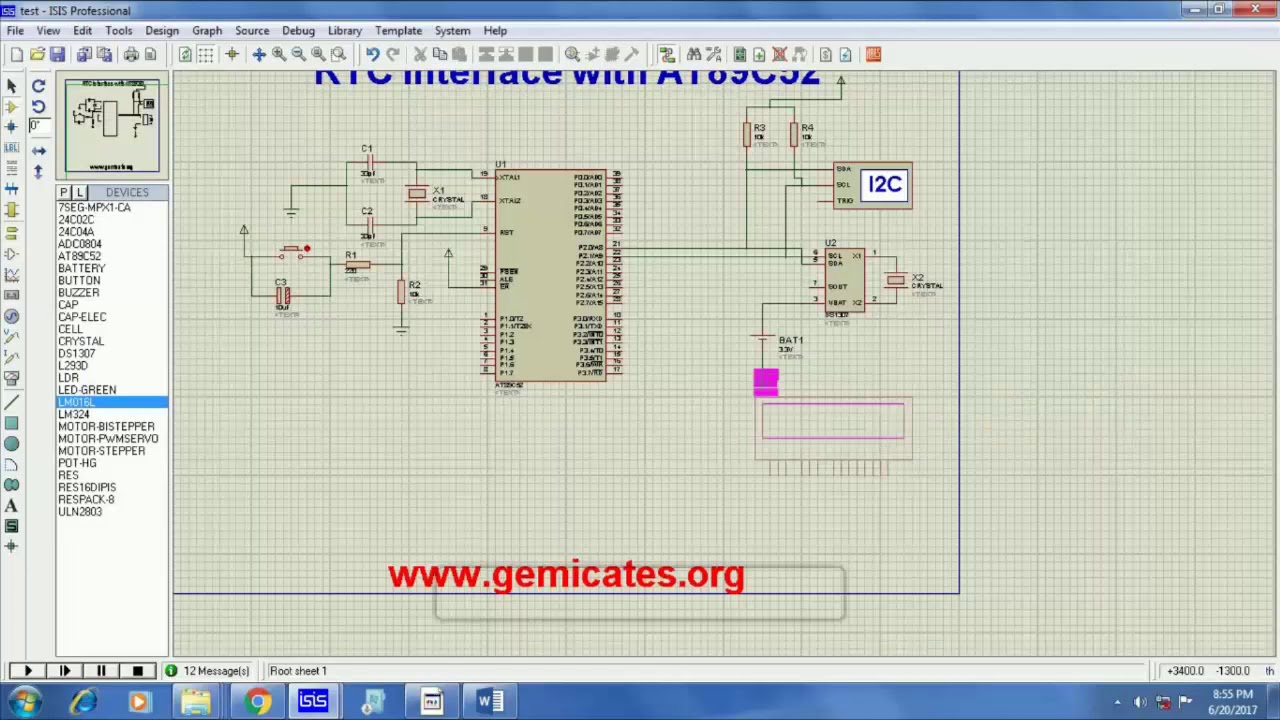Image resolution: width=1280 pixels, height=720 pixels.
Task: Print the schematic using printer icon
Action: tap(131, 54)
